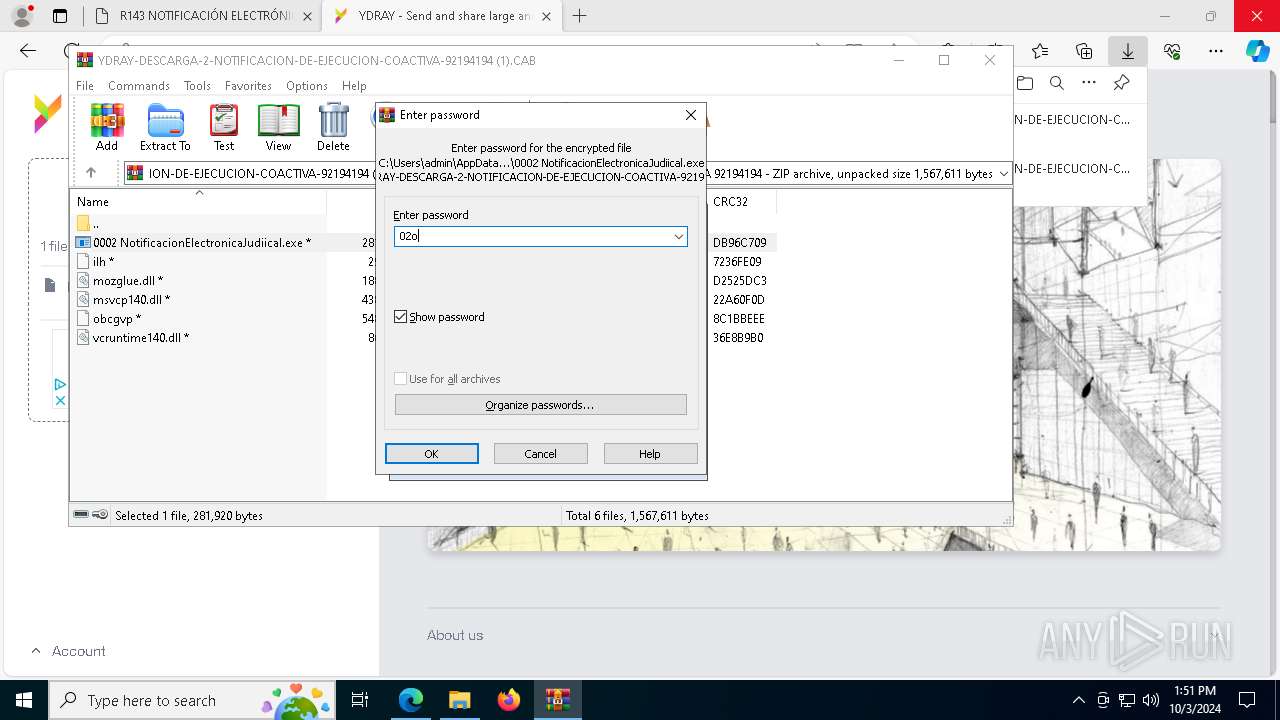
Task: Open more options in the downloads panel
Action: [x=1089, y=83]
